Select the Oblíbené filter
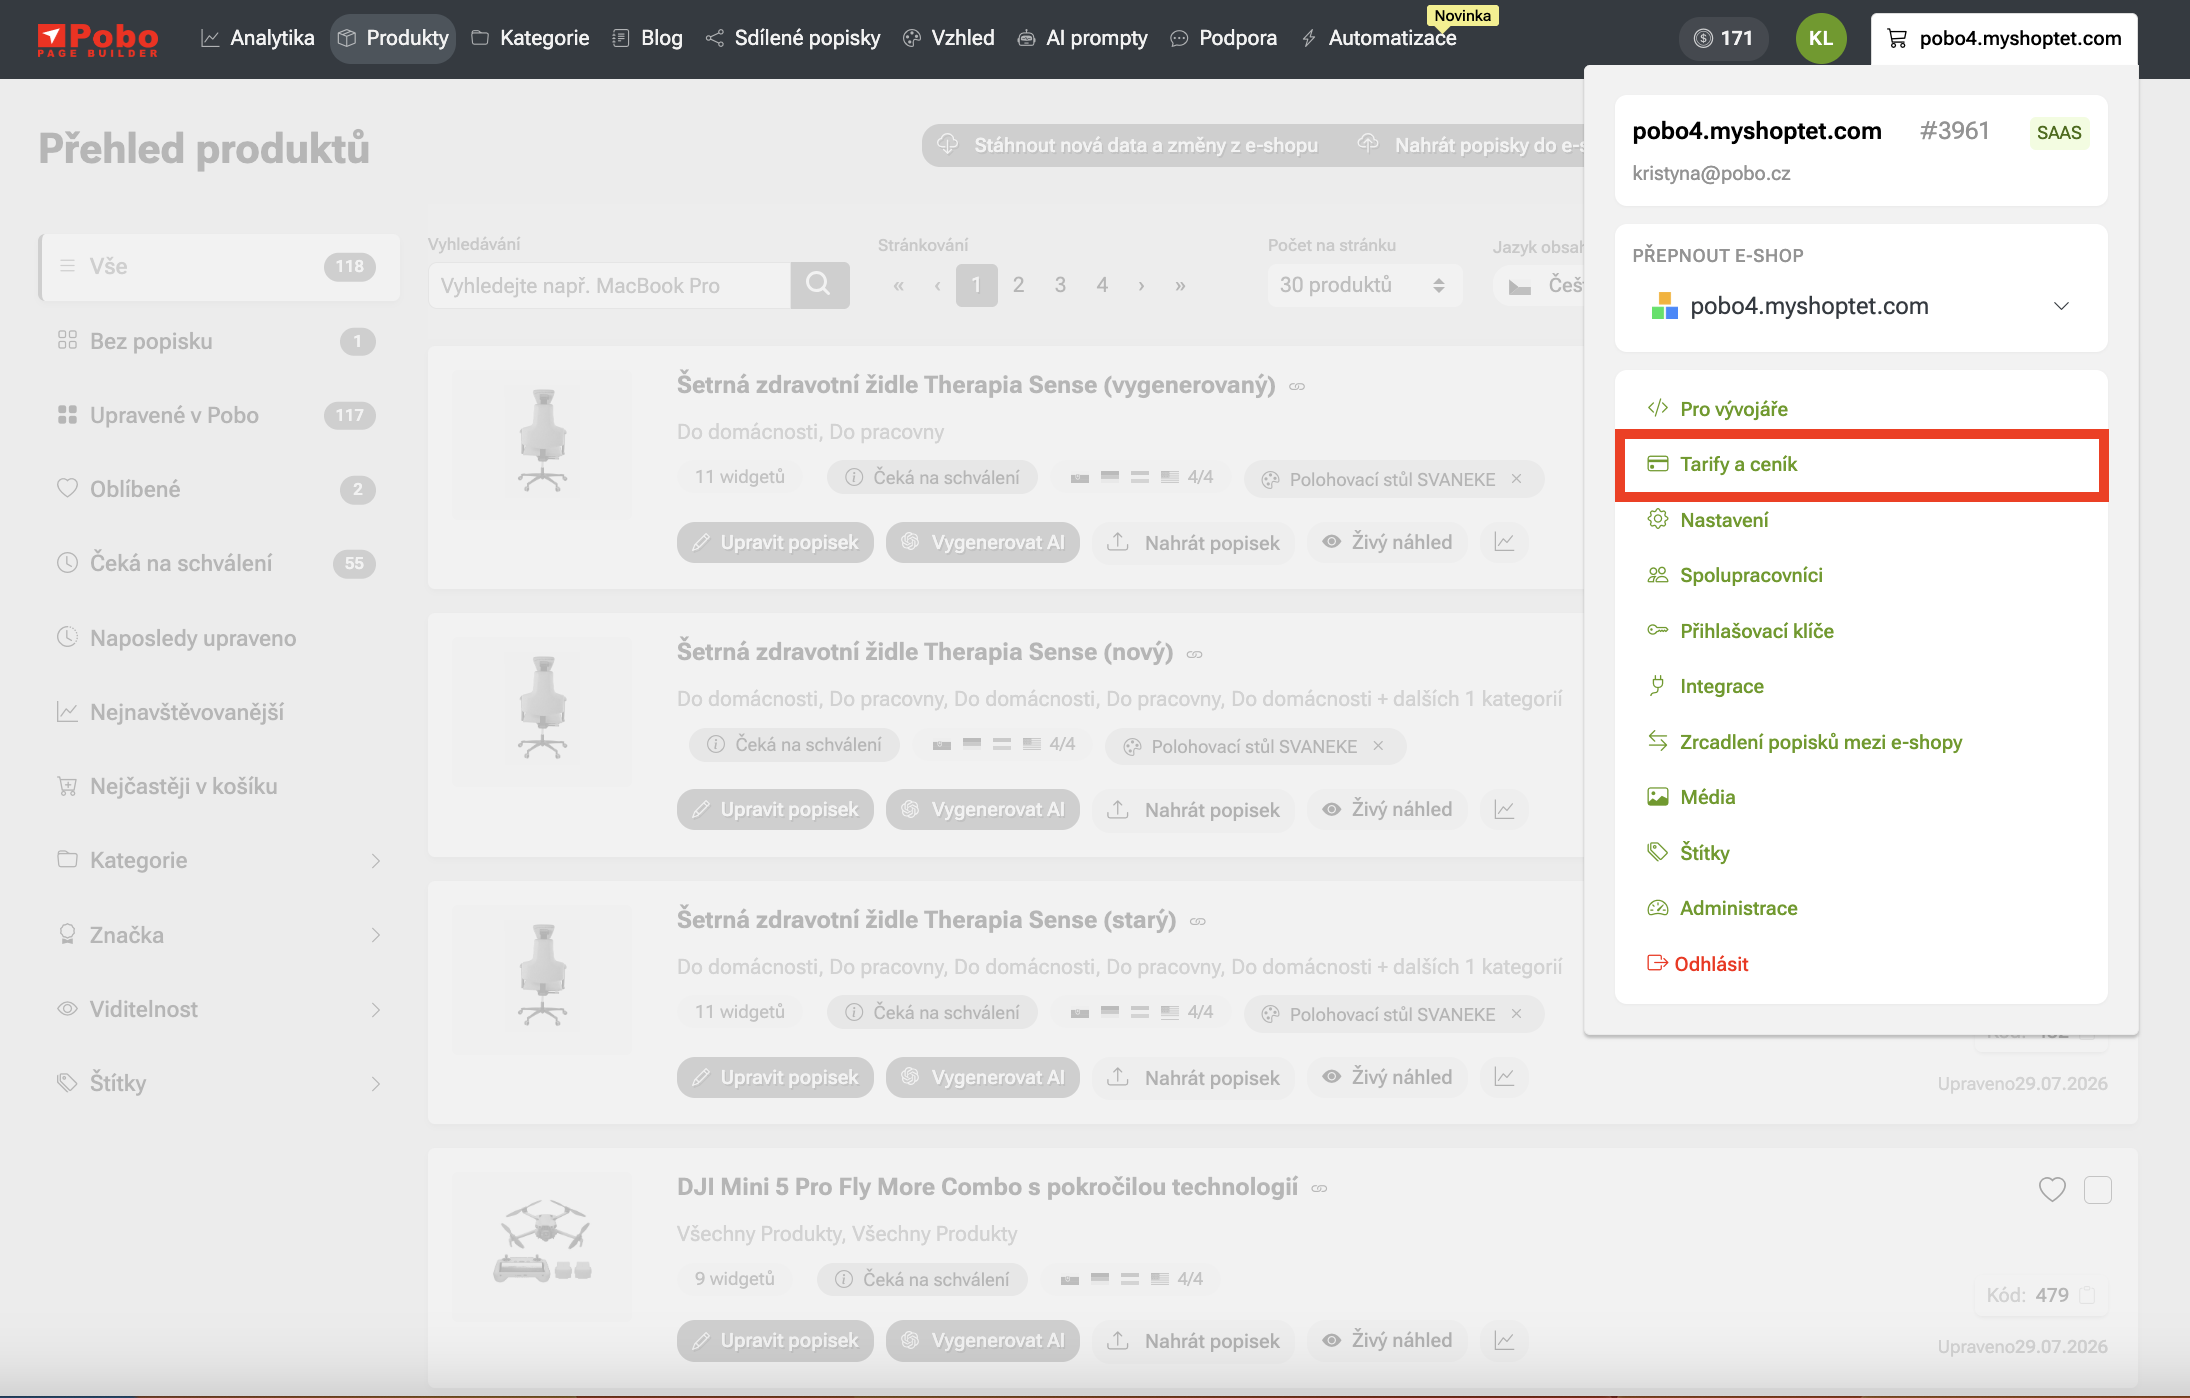Image resolution: width=2190 pixels, height=1398 pixels. click(x=219, y=489)
